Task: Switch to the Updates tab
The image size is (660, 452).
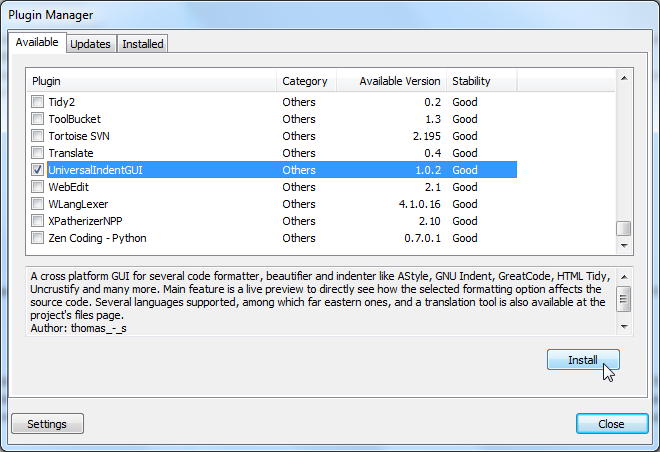Action: point(90,44)
